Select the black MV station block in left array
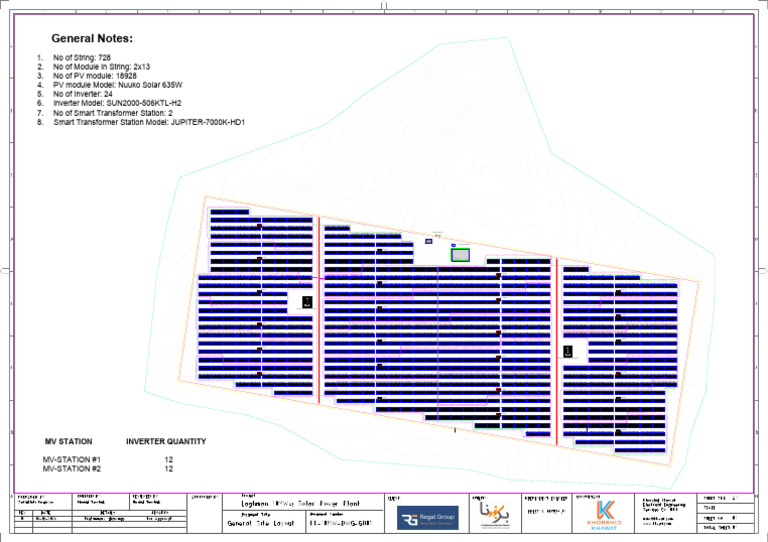The image size is (768, 542). [307, 302]
